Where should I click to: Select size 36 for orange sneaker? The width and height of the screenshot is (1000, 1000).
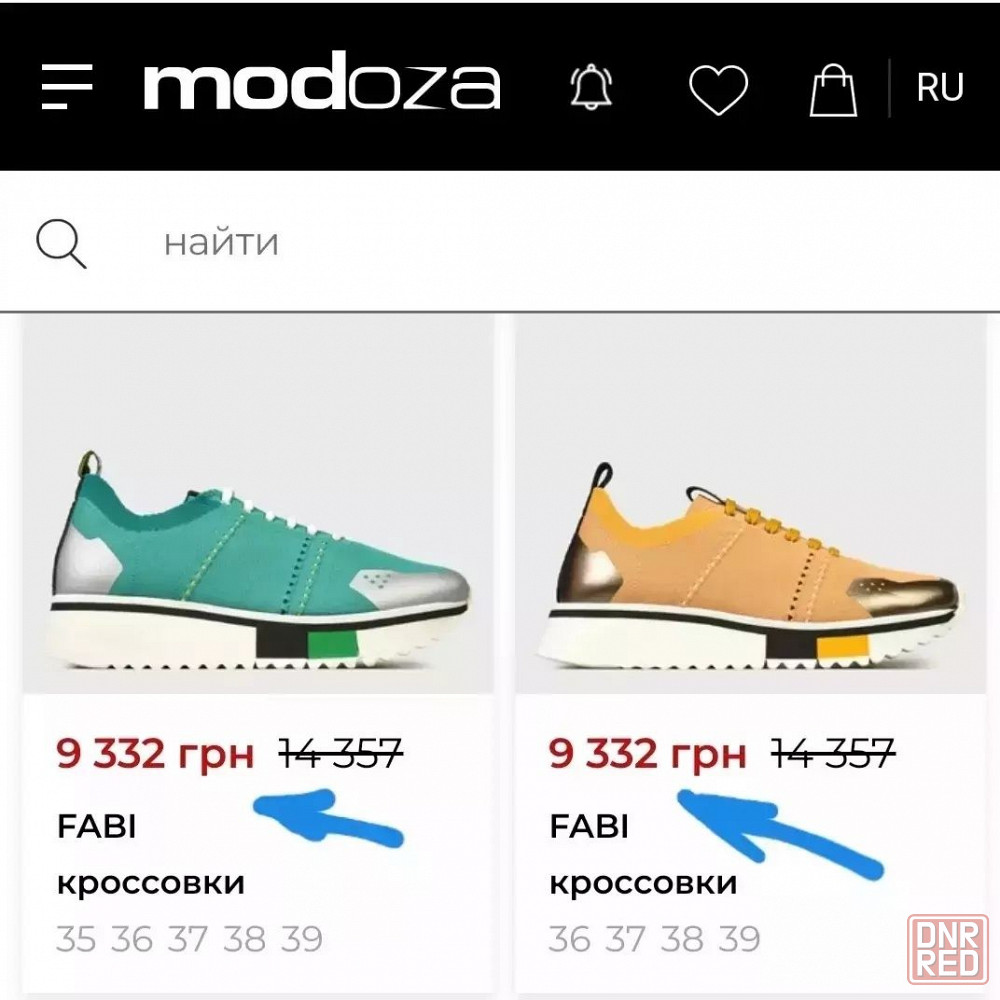(x=570, y=939)
